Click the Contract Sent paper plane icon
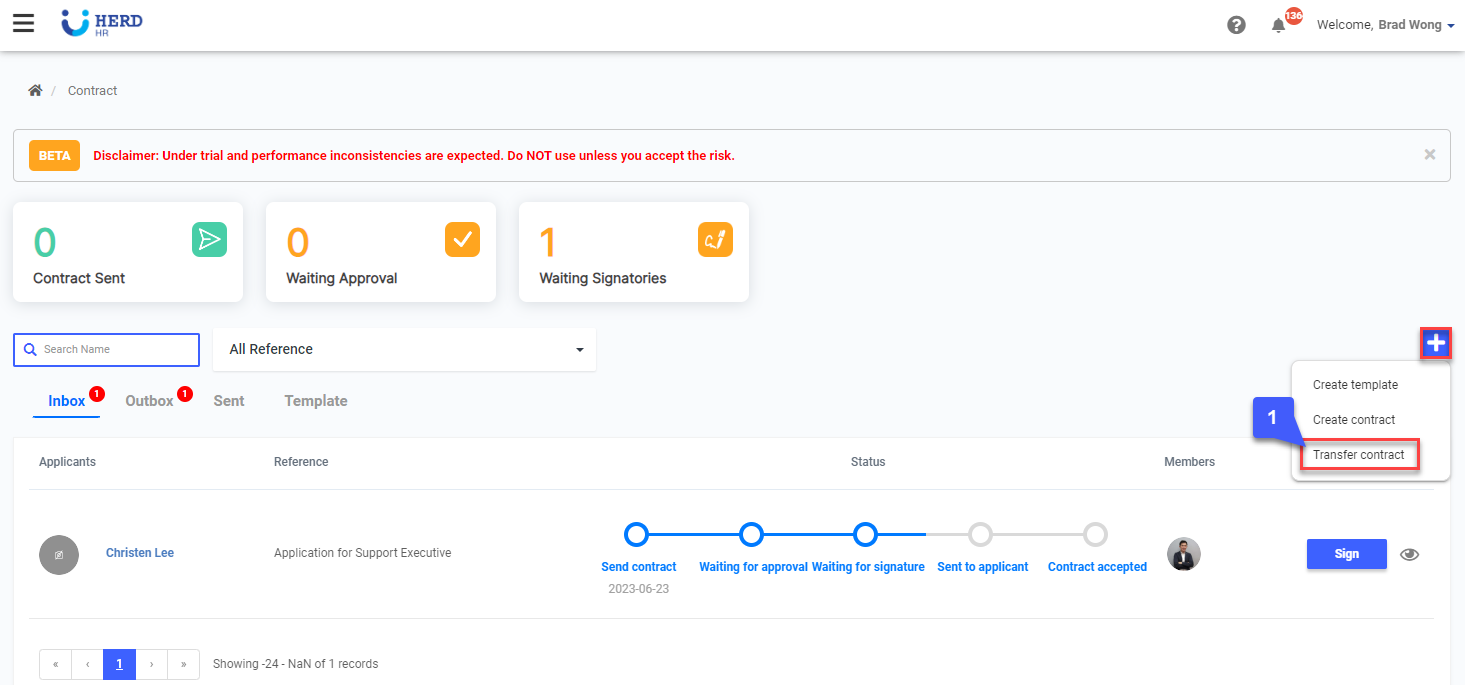The height and width of the screenshot is (685, 1465). tap(209, 239)
